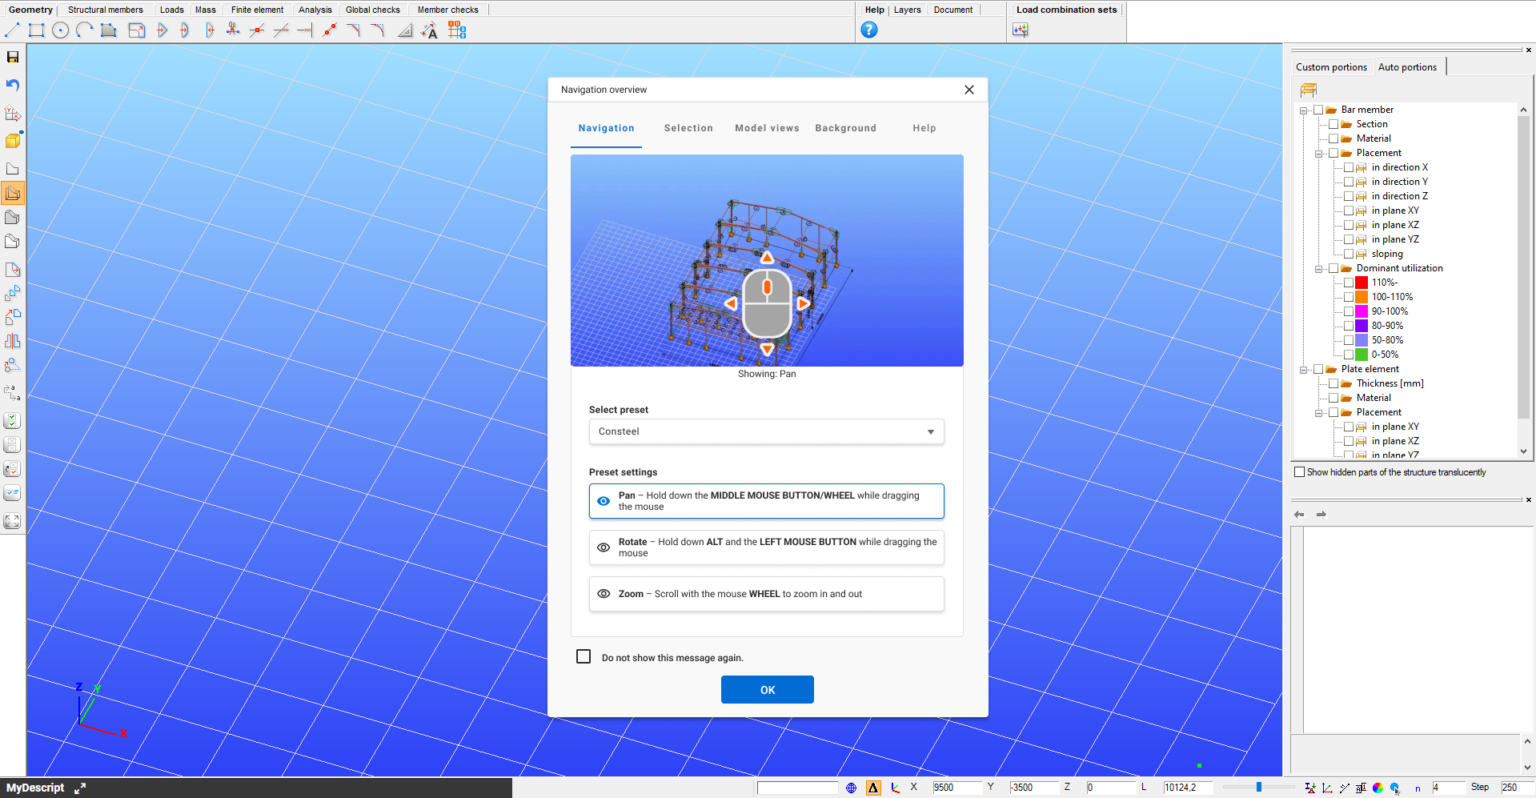Toggle the orange delta relative coordinates icon
The image size is (1536, 798).
click(873, 788)
